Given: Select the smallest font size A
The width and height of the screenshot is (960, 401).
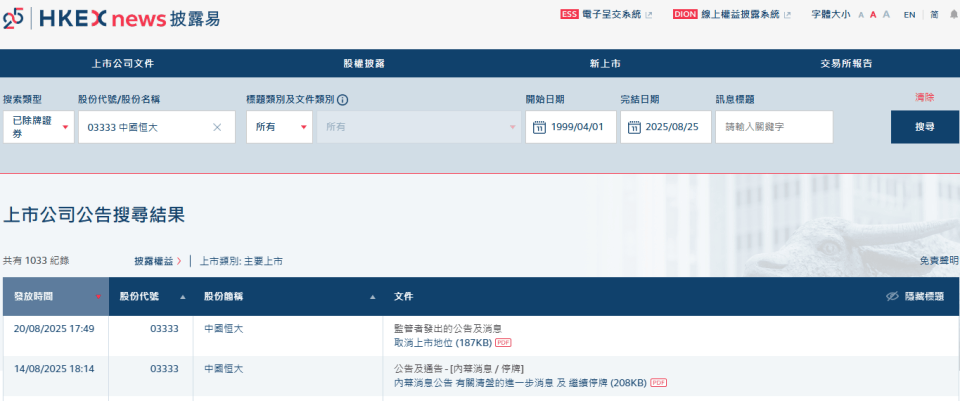Looking at the screenshot, I should click(x=861, y=15).
